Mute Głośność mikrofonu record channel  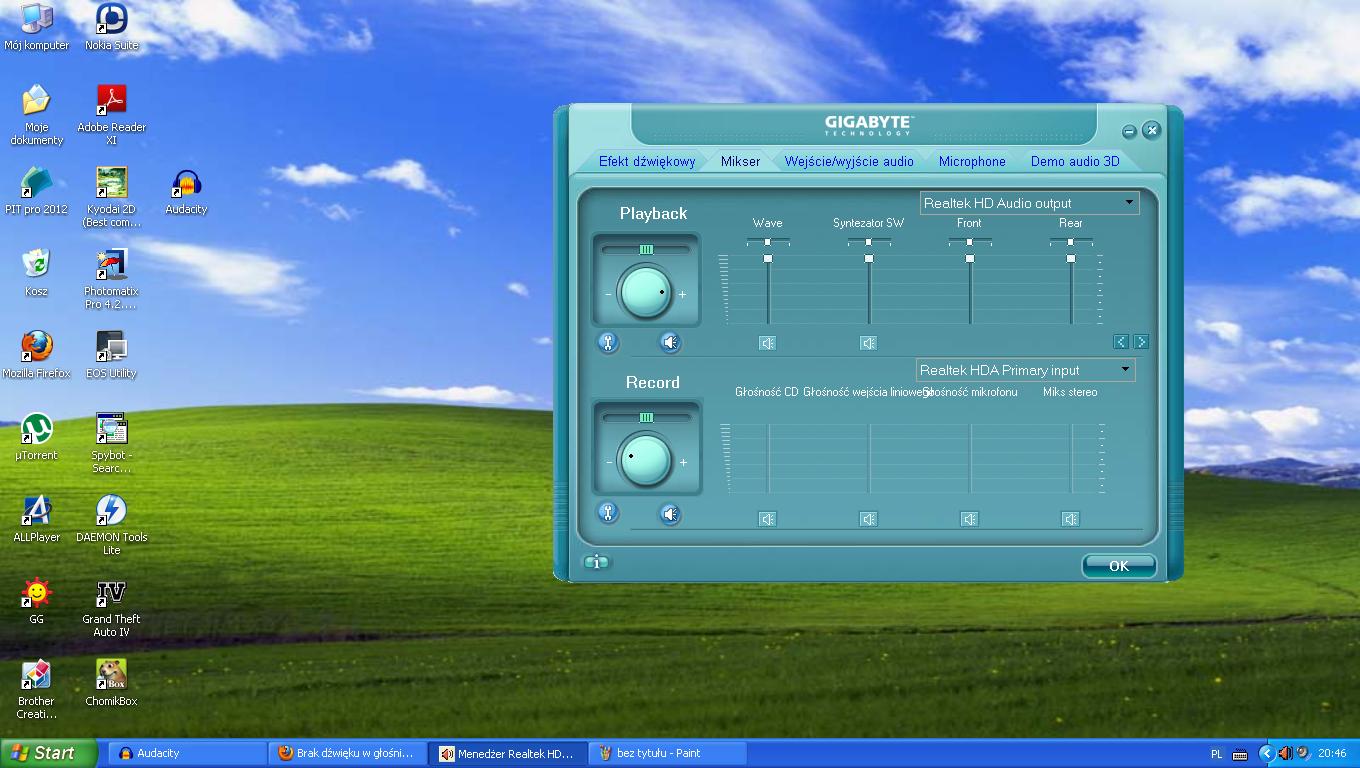(x=969, y=519)
